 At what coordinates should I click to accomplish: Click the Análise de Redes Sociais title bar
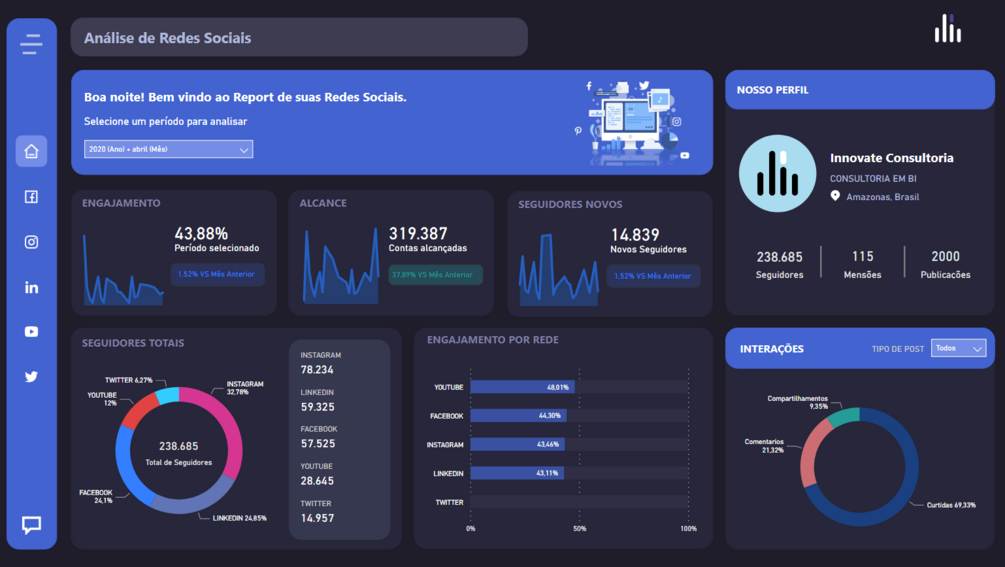[299, 38]
